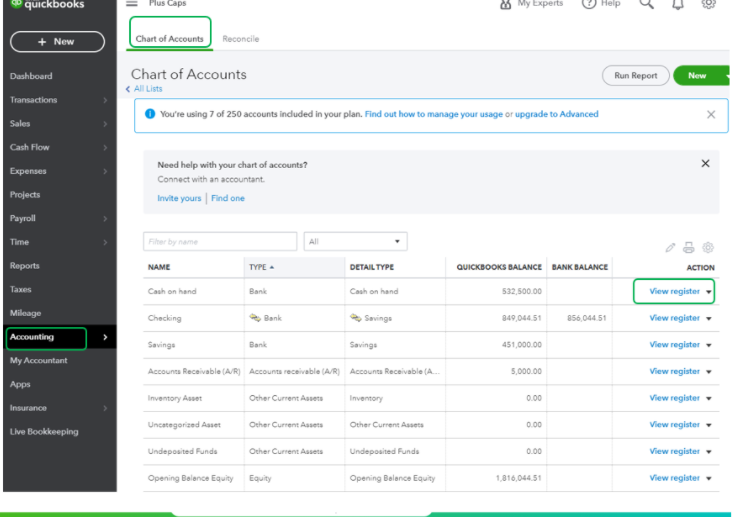Open action dropdown for Inventory Asset row
The width and height of the screenshot is (732, 517).
[709, 398]
